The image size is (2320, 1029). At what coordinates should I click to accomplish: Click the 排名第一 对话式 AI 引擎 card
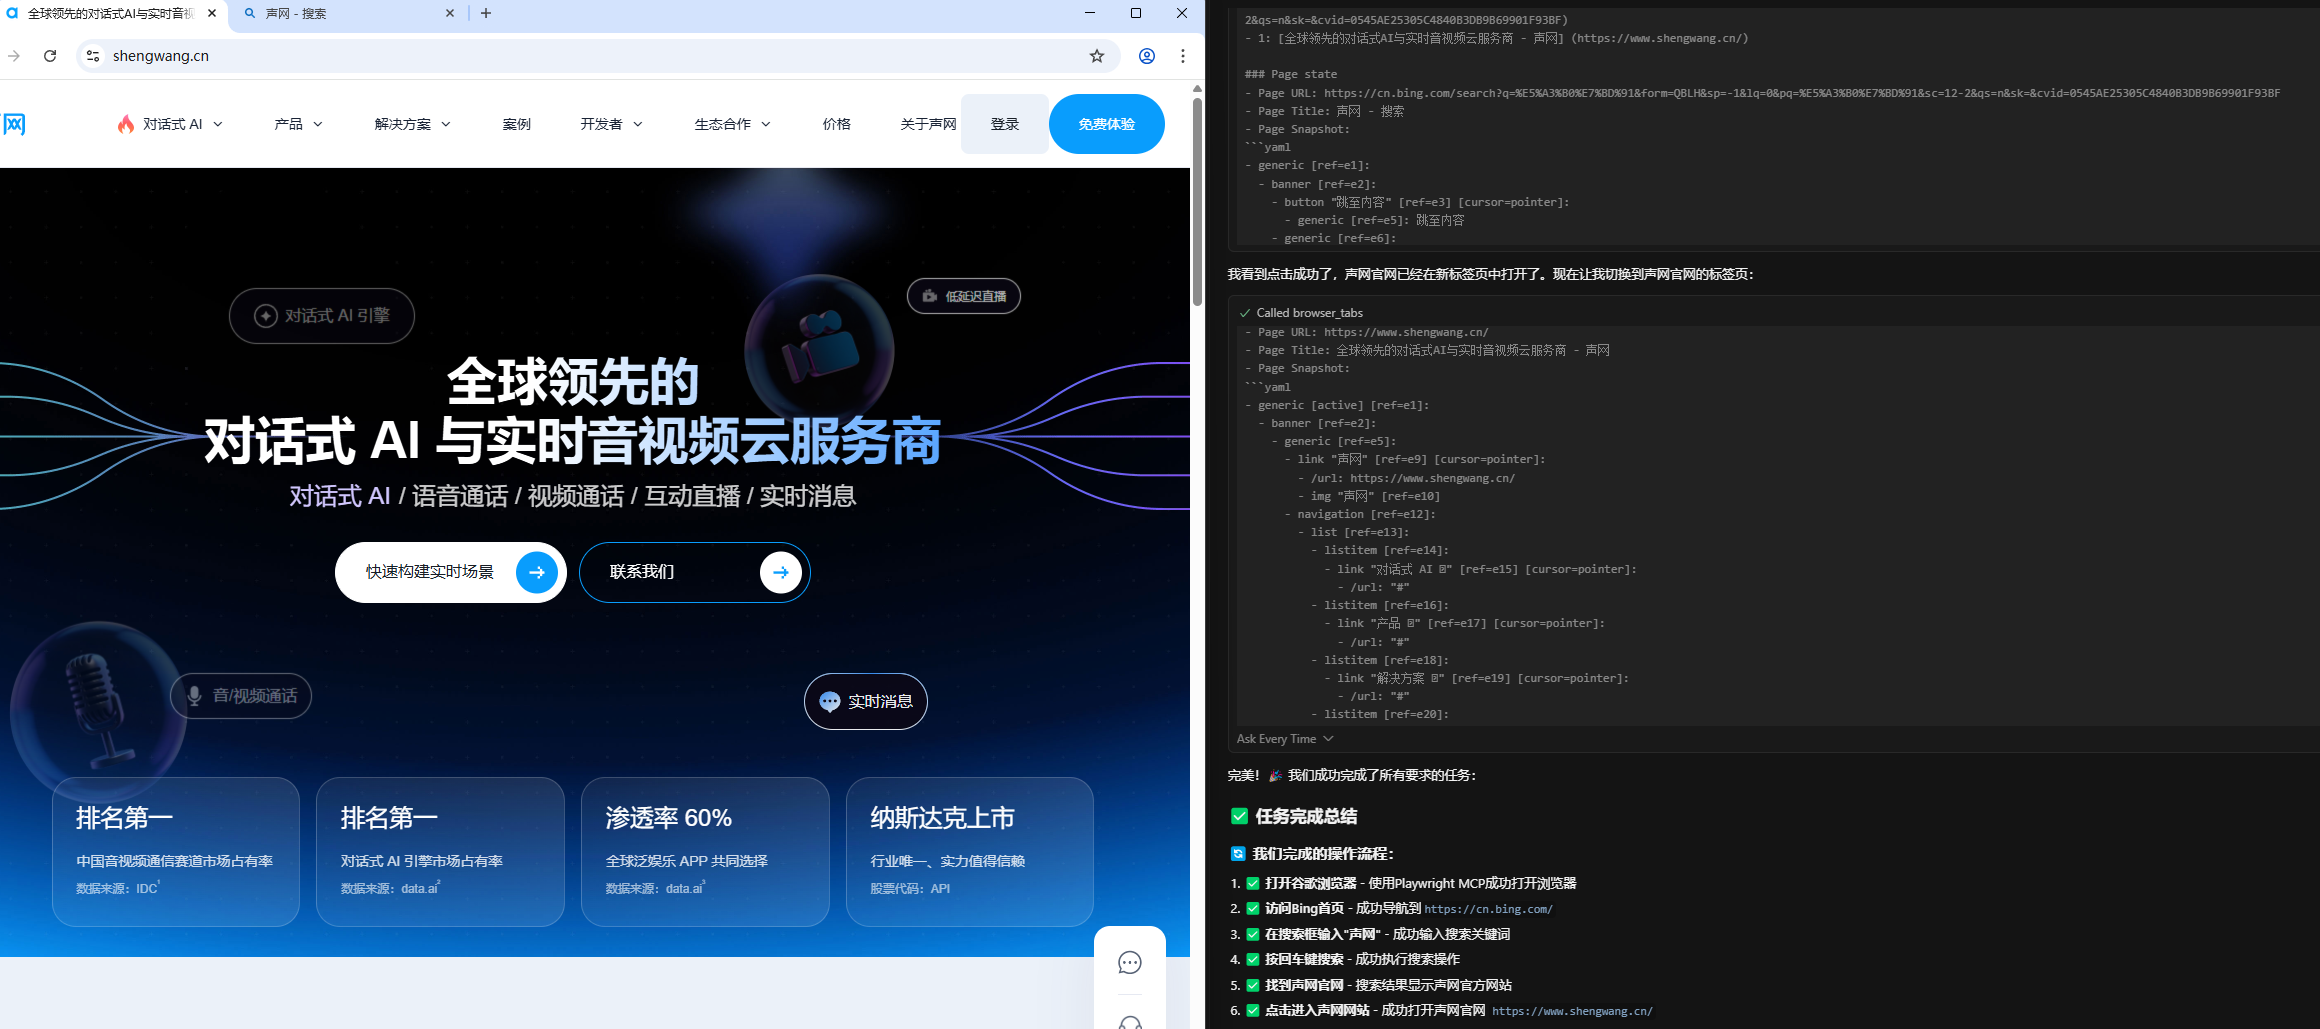(x=440, y=852)
